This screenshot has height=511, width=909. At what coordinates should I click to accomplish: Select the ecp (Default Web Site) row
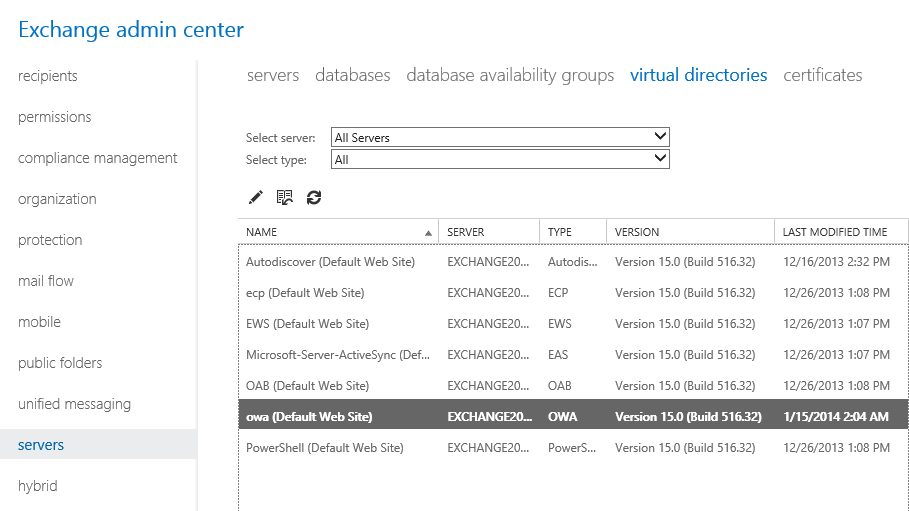point(573,293)
